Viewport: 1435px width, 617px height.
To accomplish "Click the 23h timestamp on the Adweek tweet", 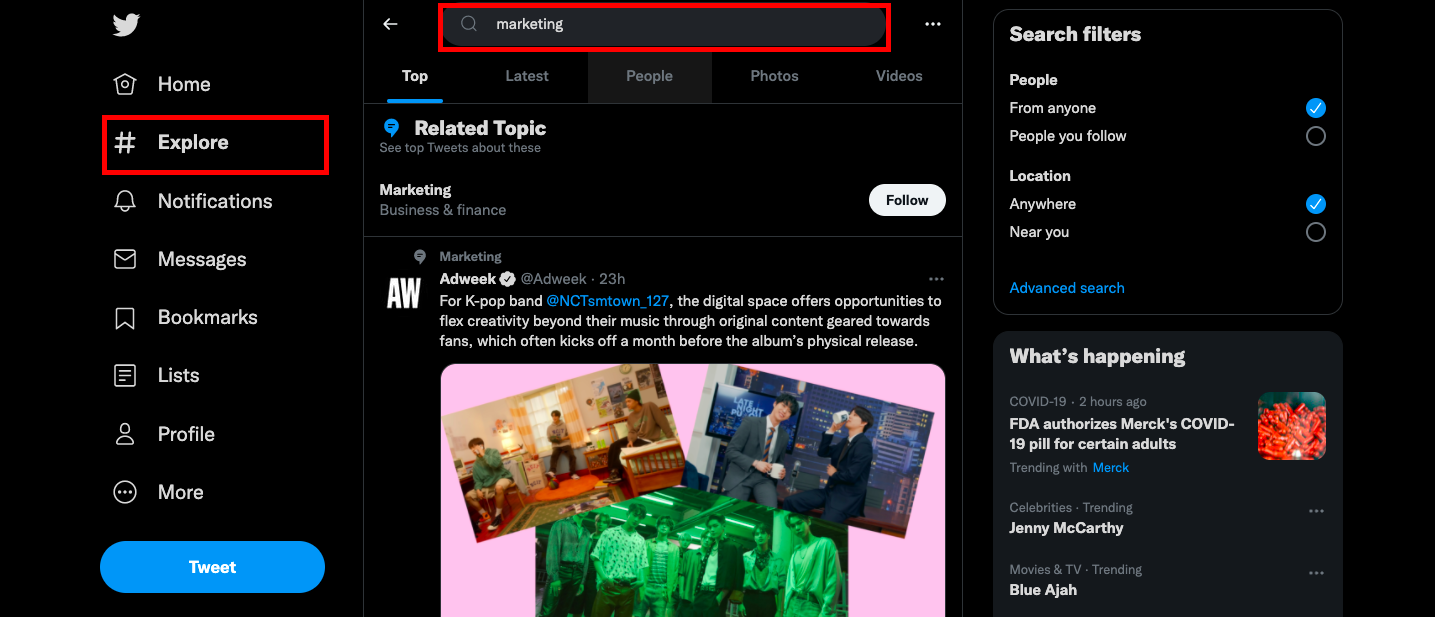I will (x=612, y=279).
